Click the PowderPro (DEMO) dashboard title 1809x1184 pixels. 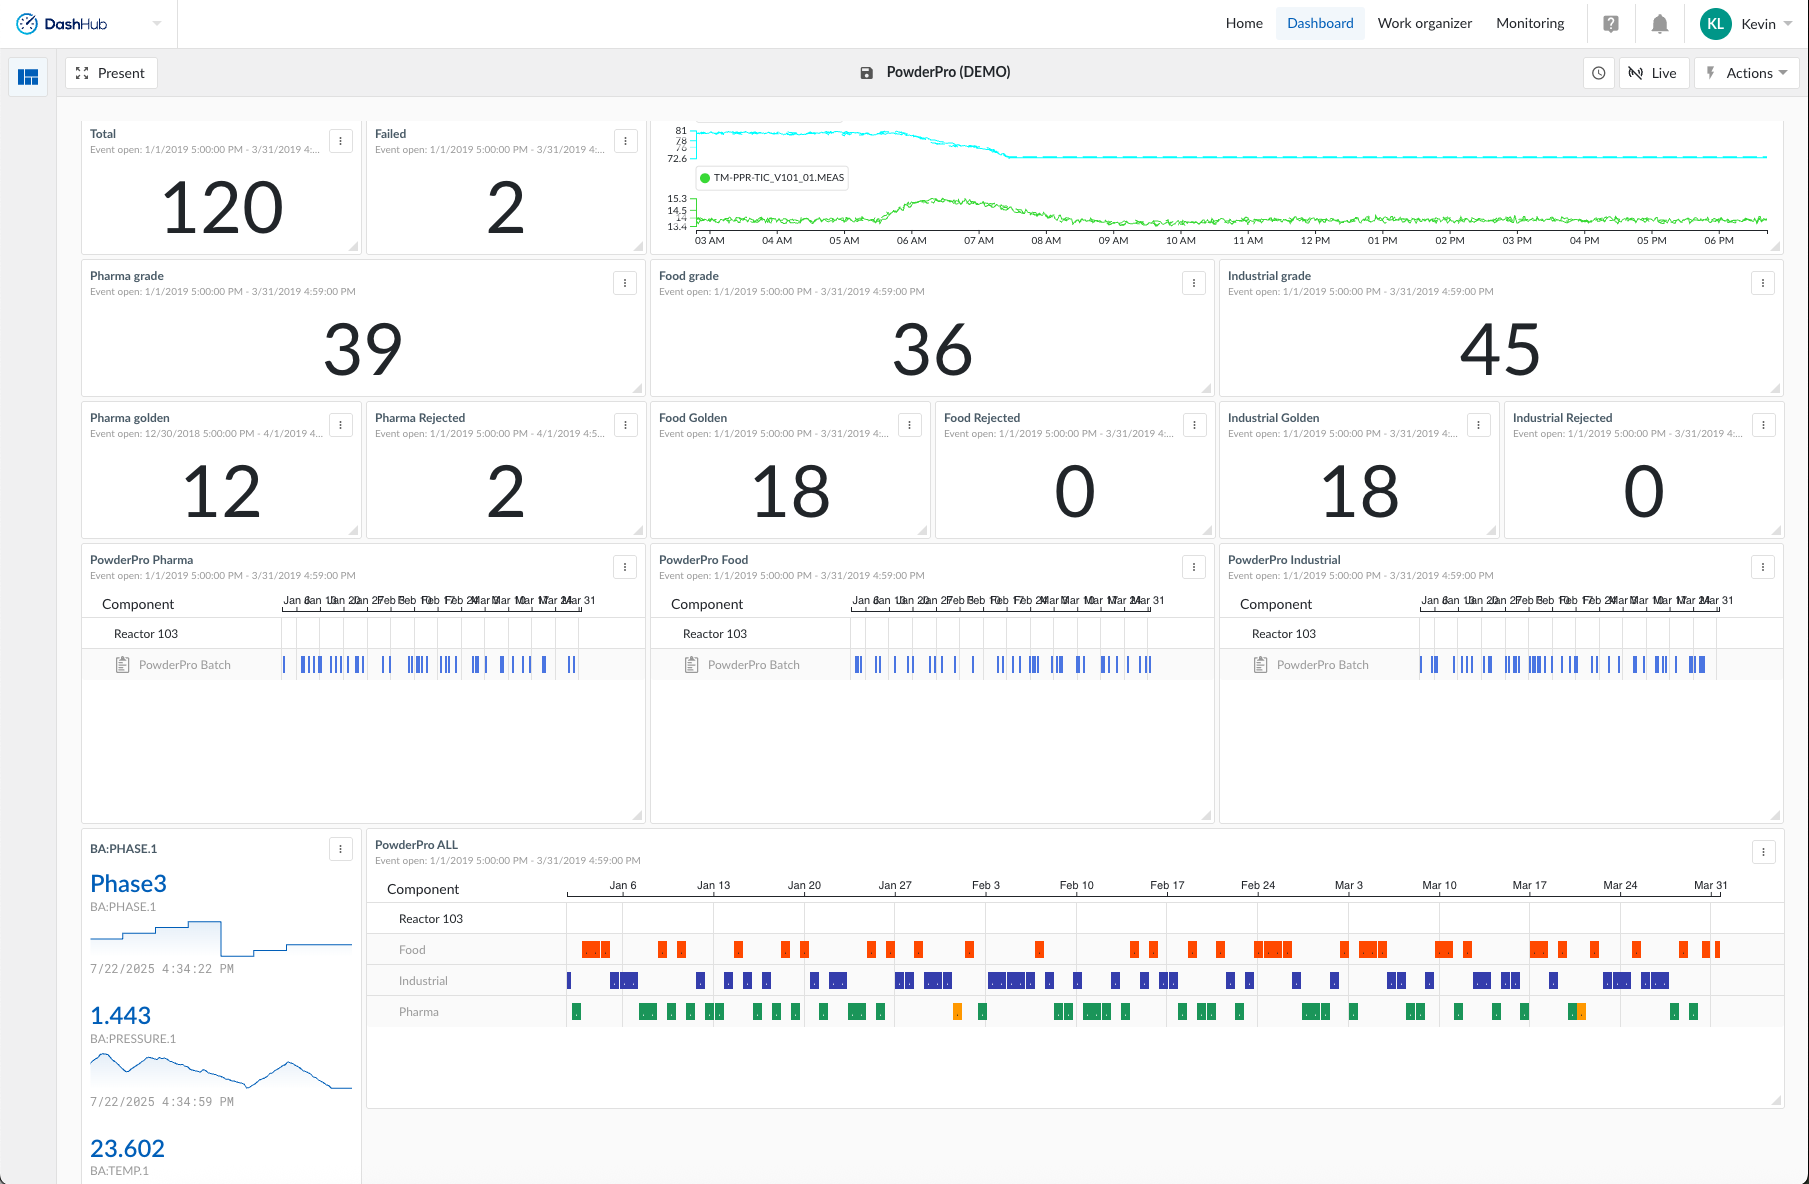[948, 72]
